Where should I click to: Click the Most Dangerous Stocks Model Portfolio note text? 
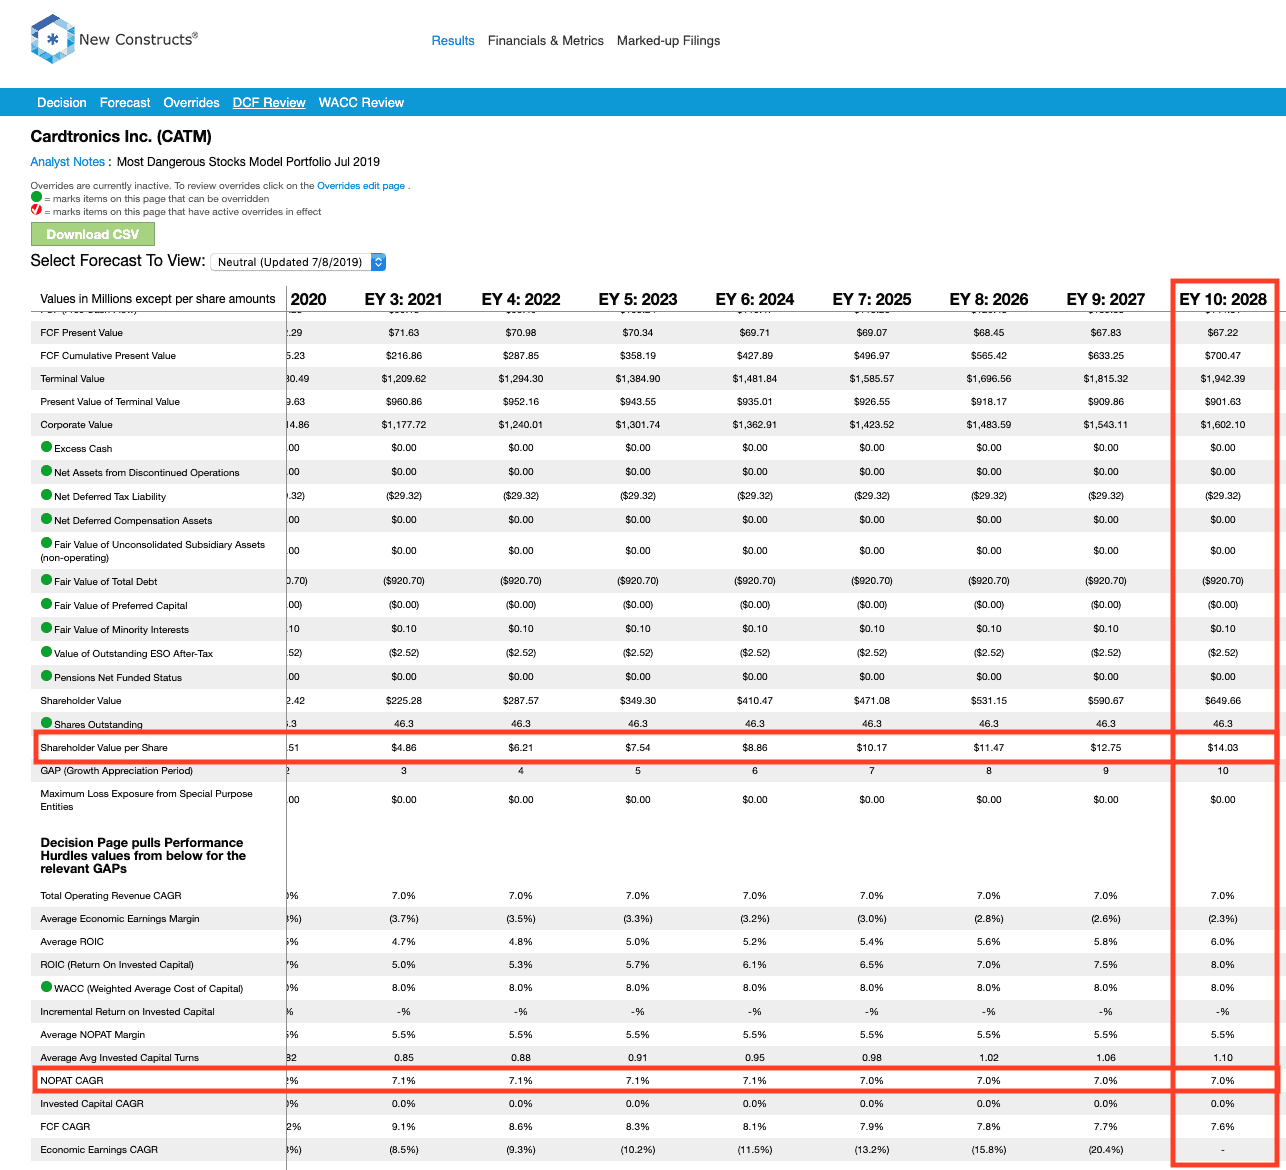pyautogui.click(x=248, y=162)
